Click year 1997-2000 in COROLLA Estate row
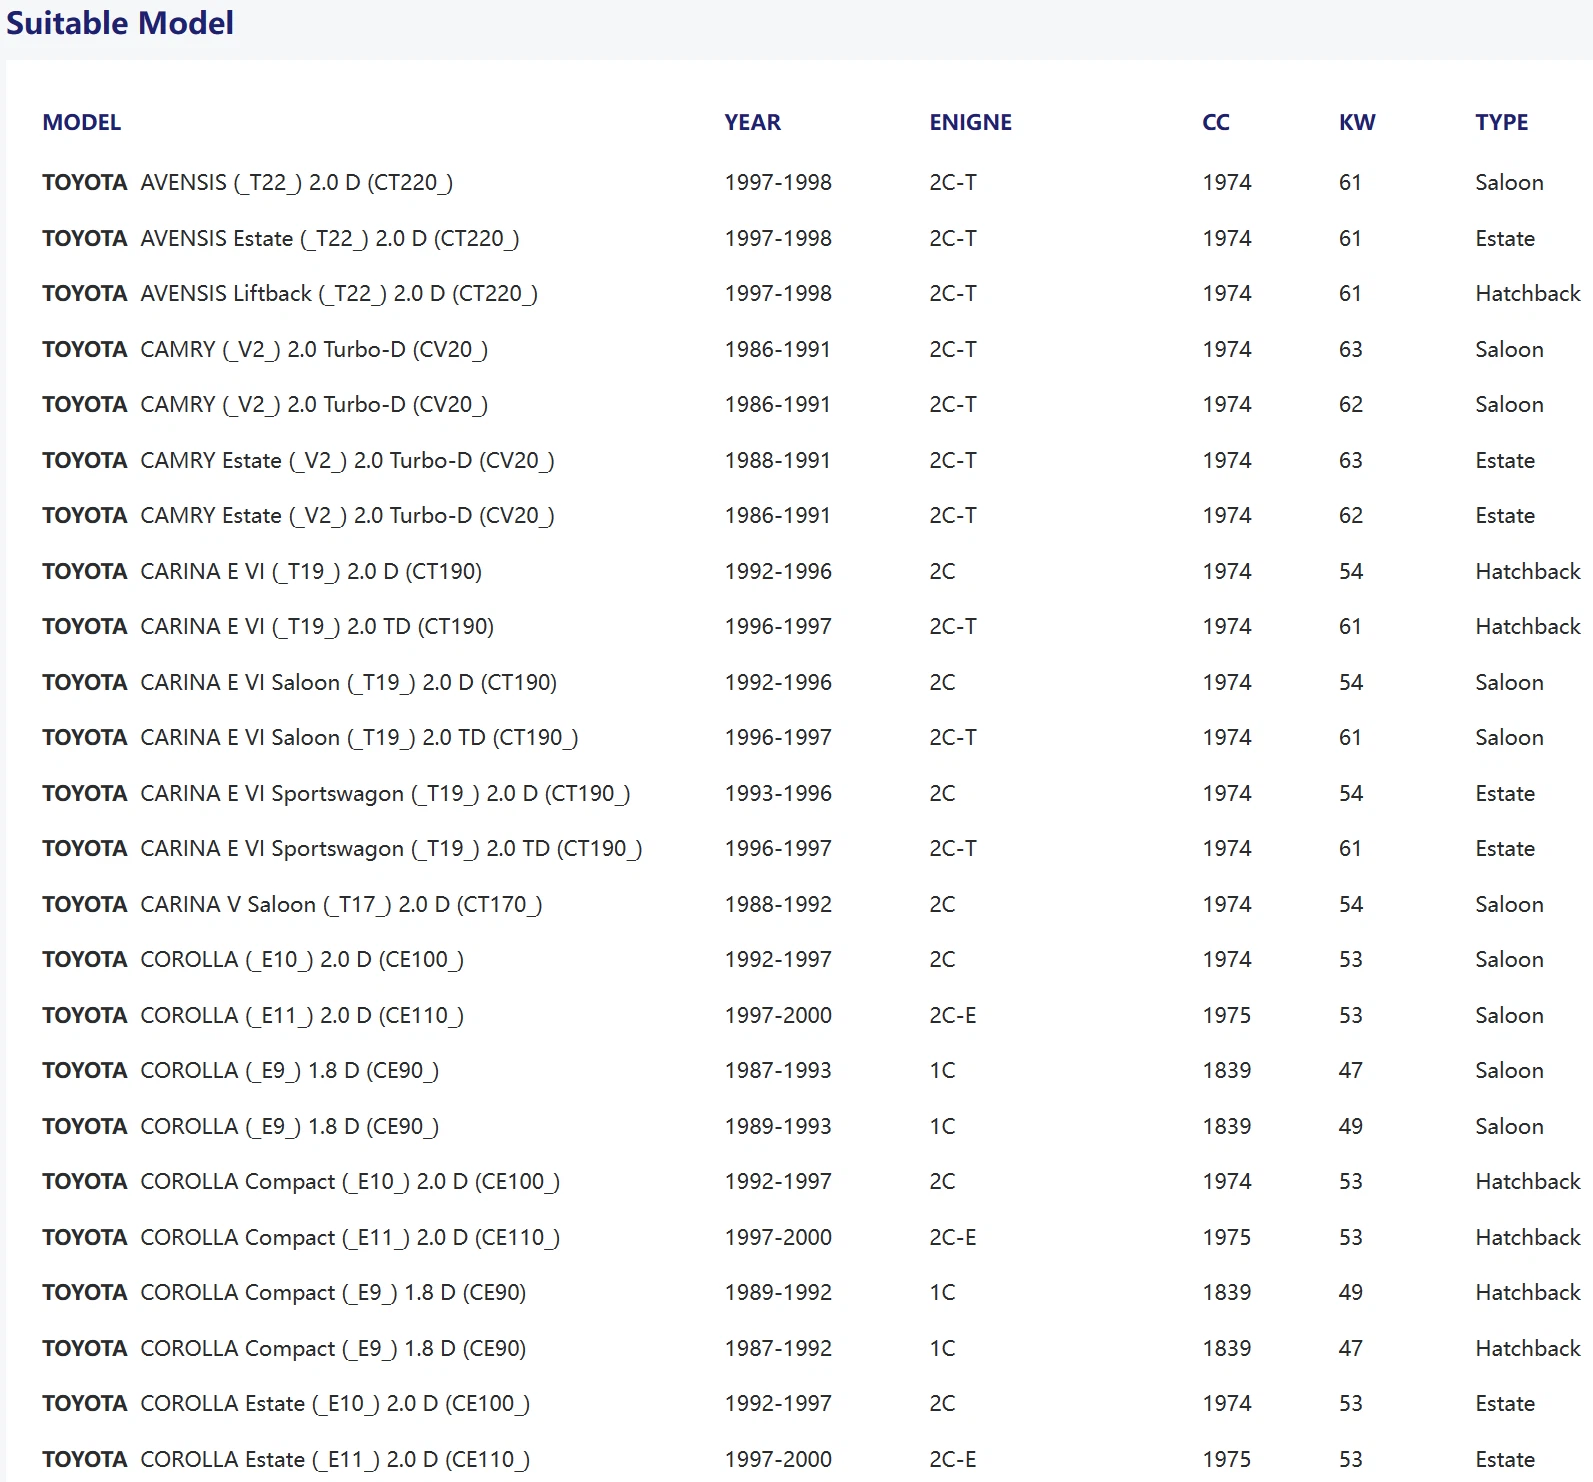1593x1482 pixels. point(778,1459)
